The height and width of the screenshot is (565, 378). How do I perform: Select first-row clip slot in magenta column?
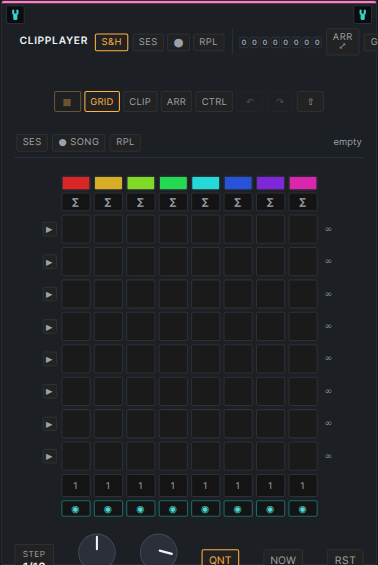coord(303,229)
